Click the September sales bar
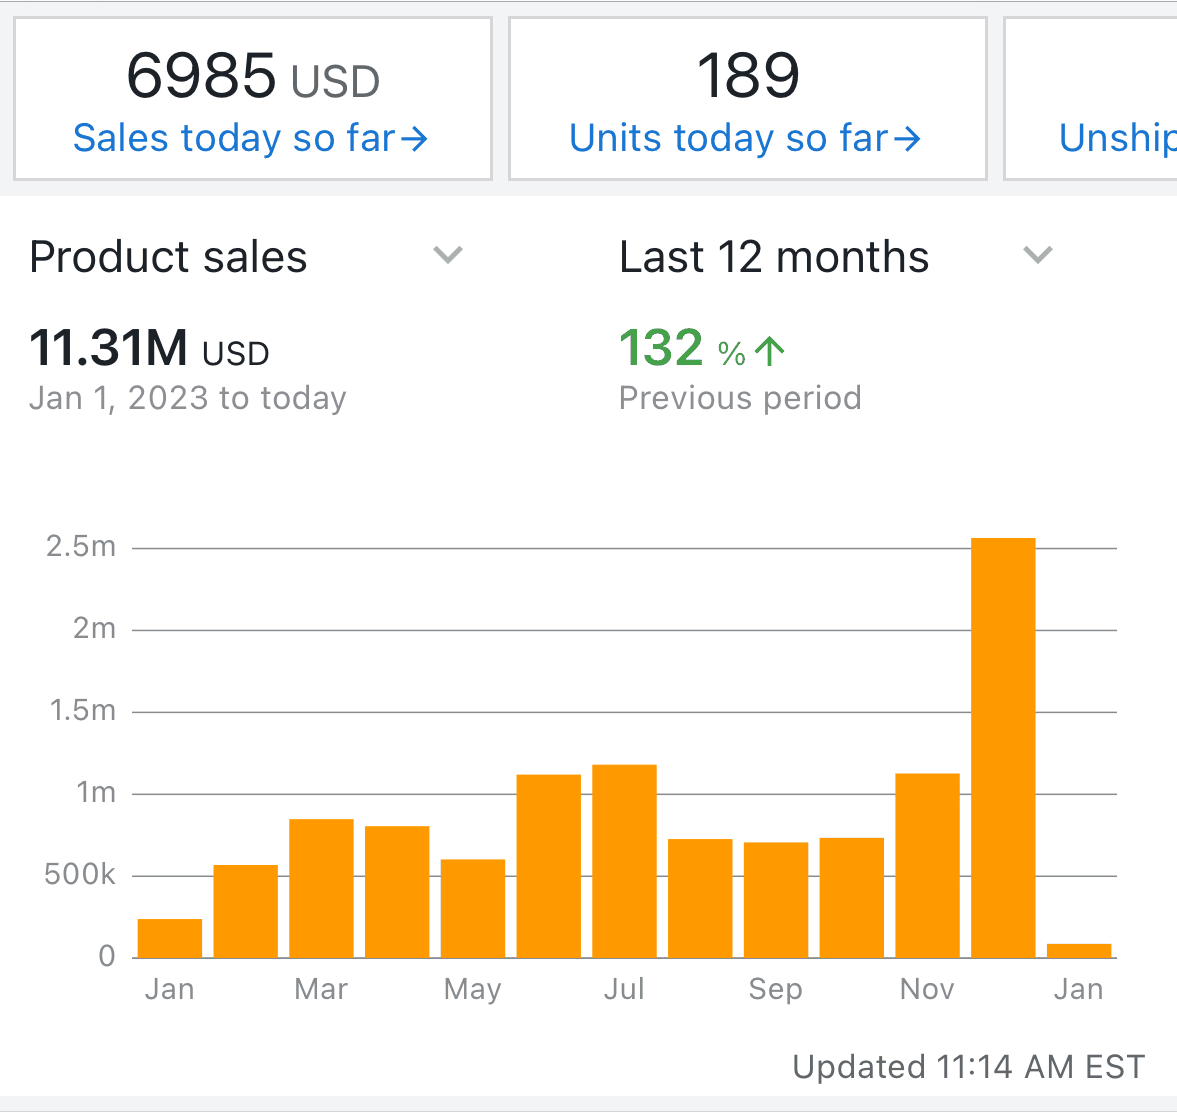This screenshot has width=1177, height=1112. tap(776, 899)
